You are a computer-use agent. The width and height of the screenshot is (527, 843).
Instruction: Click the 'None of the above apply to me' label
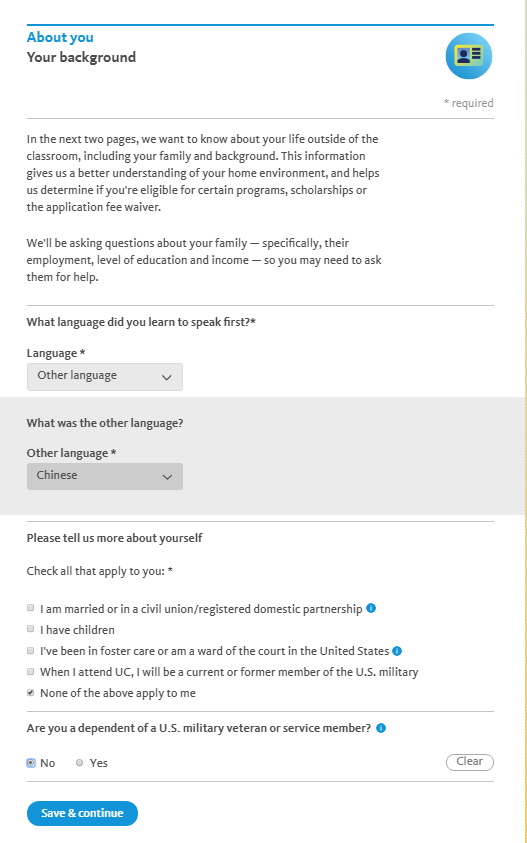click(x=118, y=693)
